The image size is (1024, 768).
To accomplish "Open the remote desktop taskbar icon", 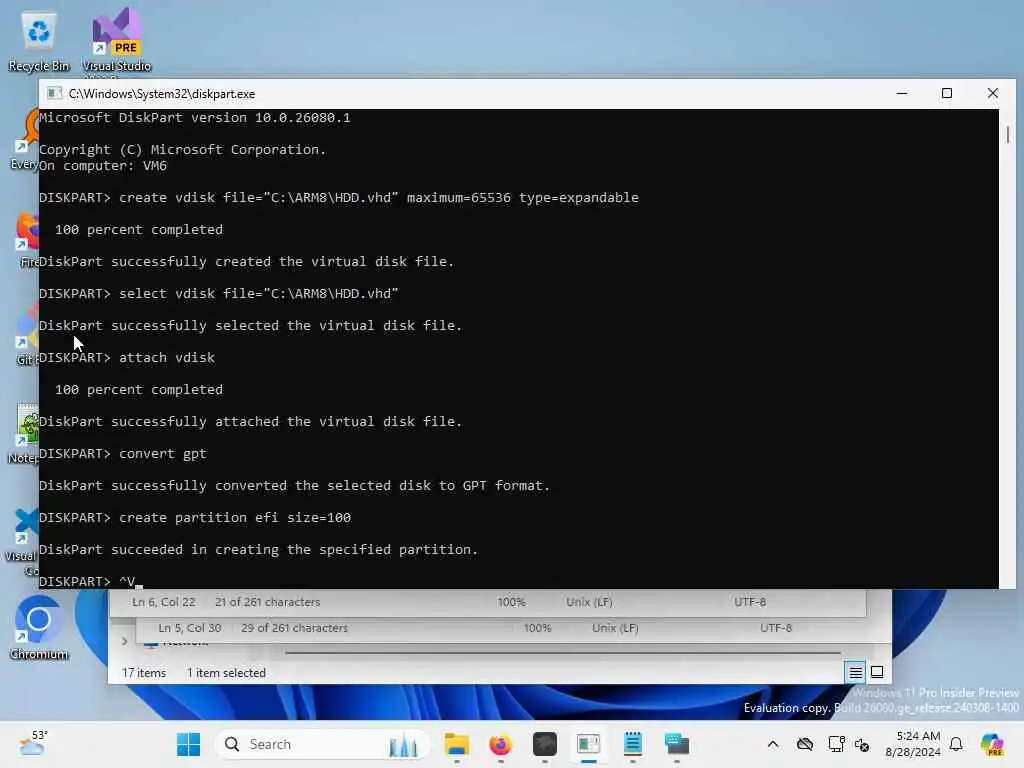I will pos(677,744).
